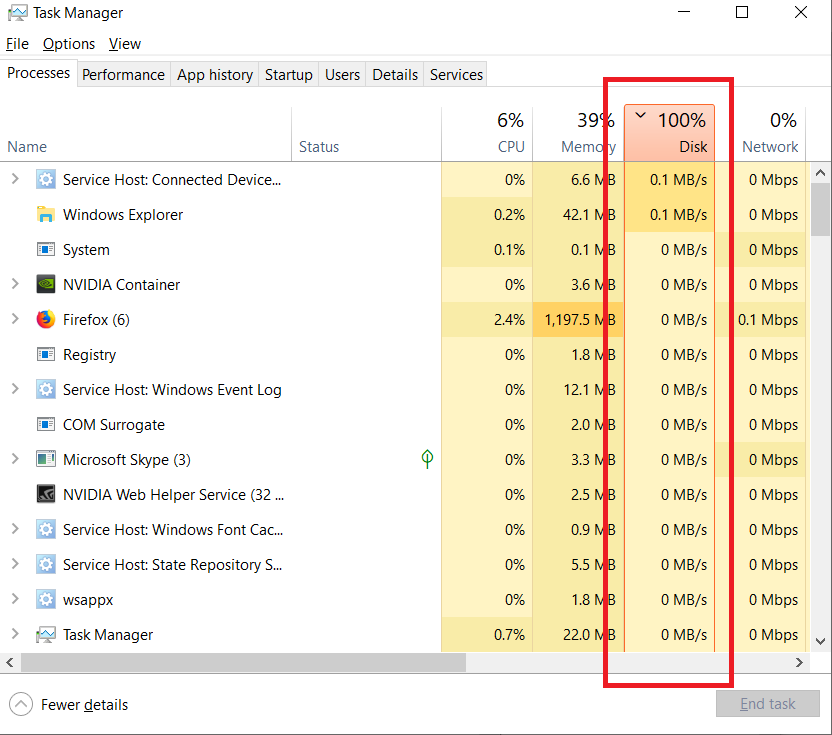Switch to the Performance tab
Screen dimensions: 832x735
pyautogui.click(x=123, y=75)
